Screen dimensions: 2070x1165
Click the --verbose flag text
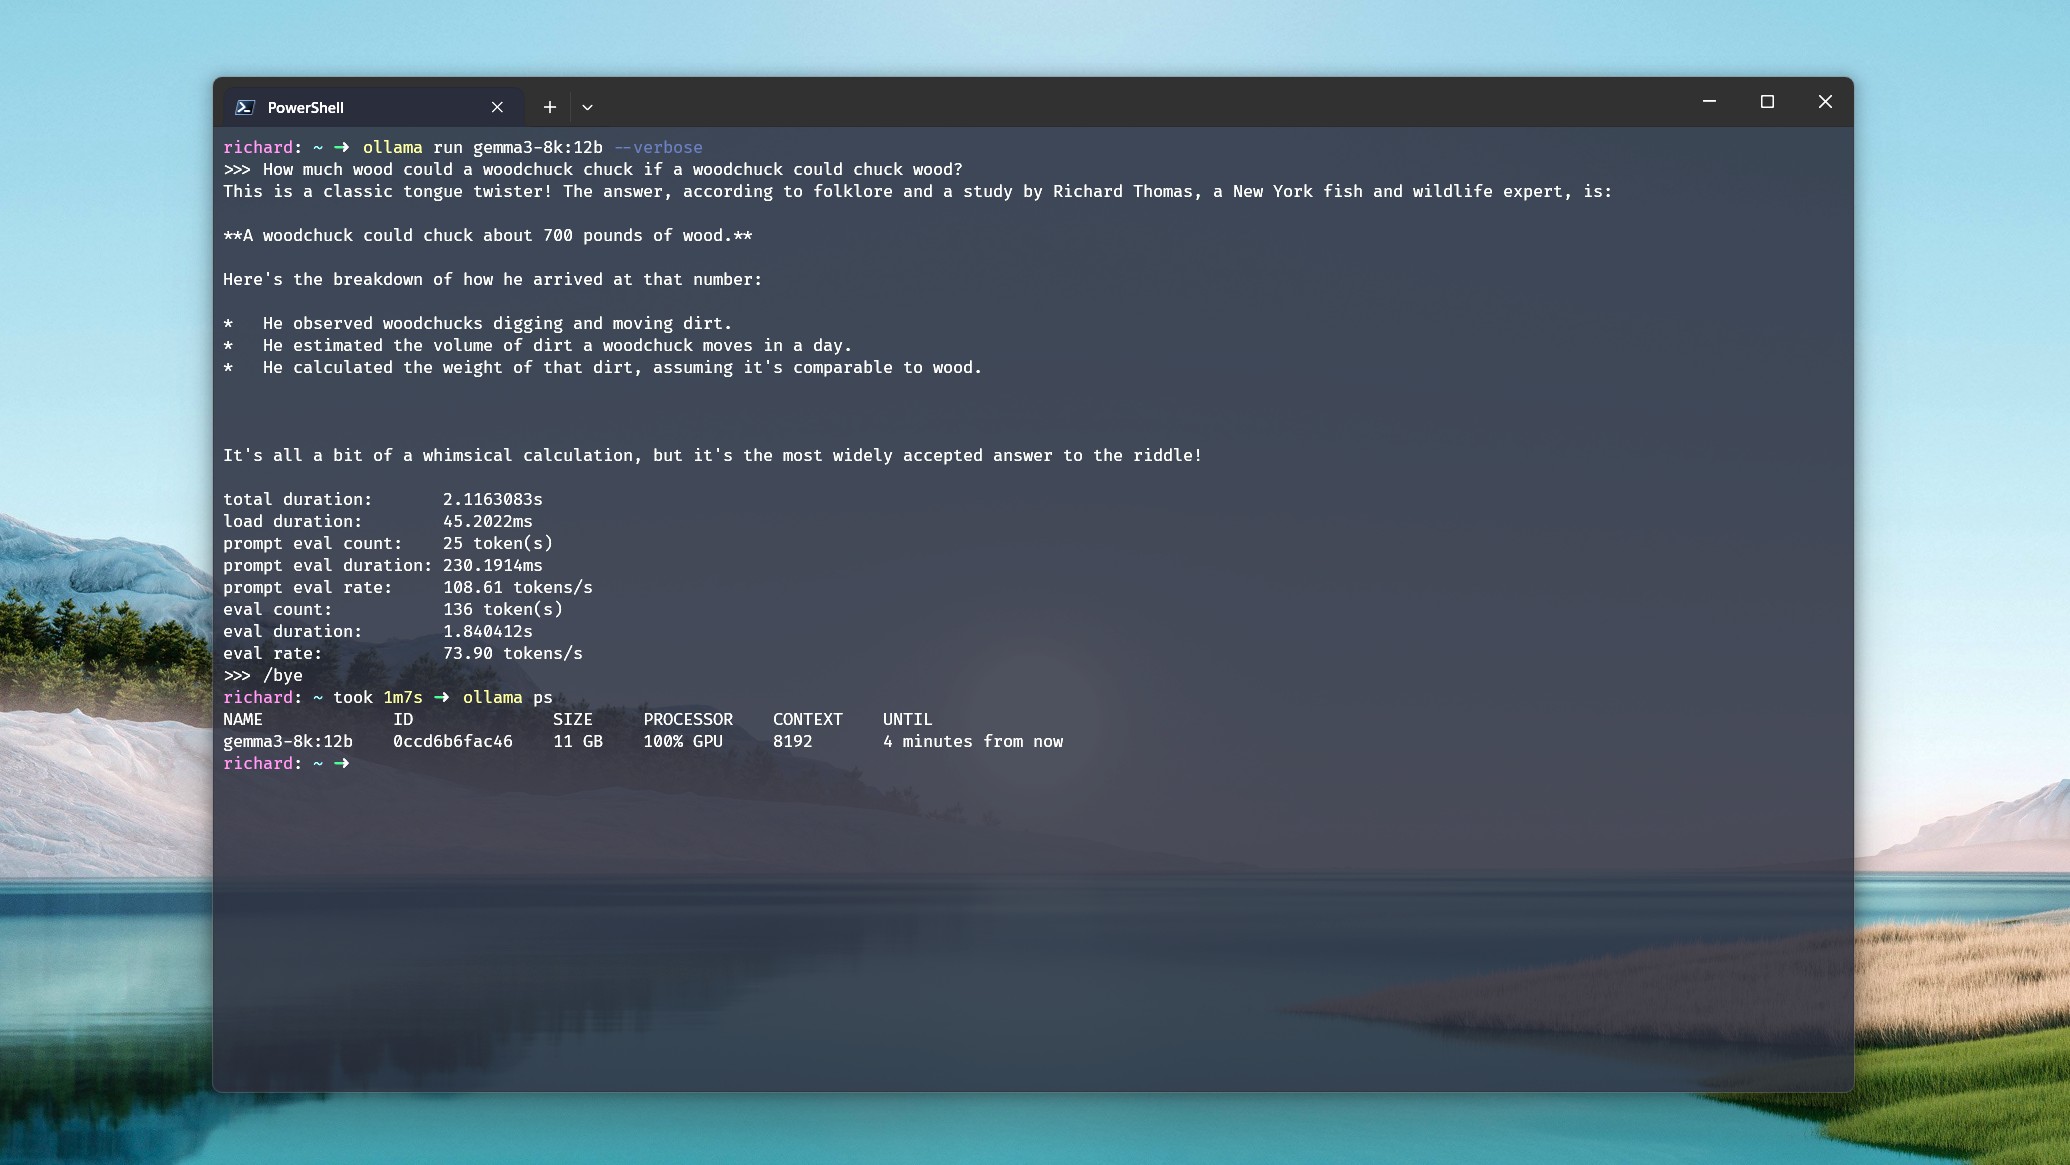[658, 148]
